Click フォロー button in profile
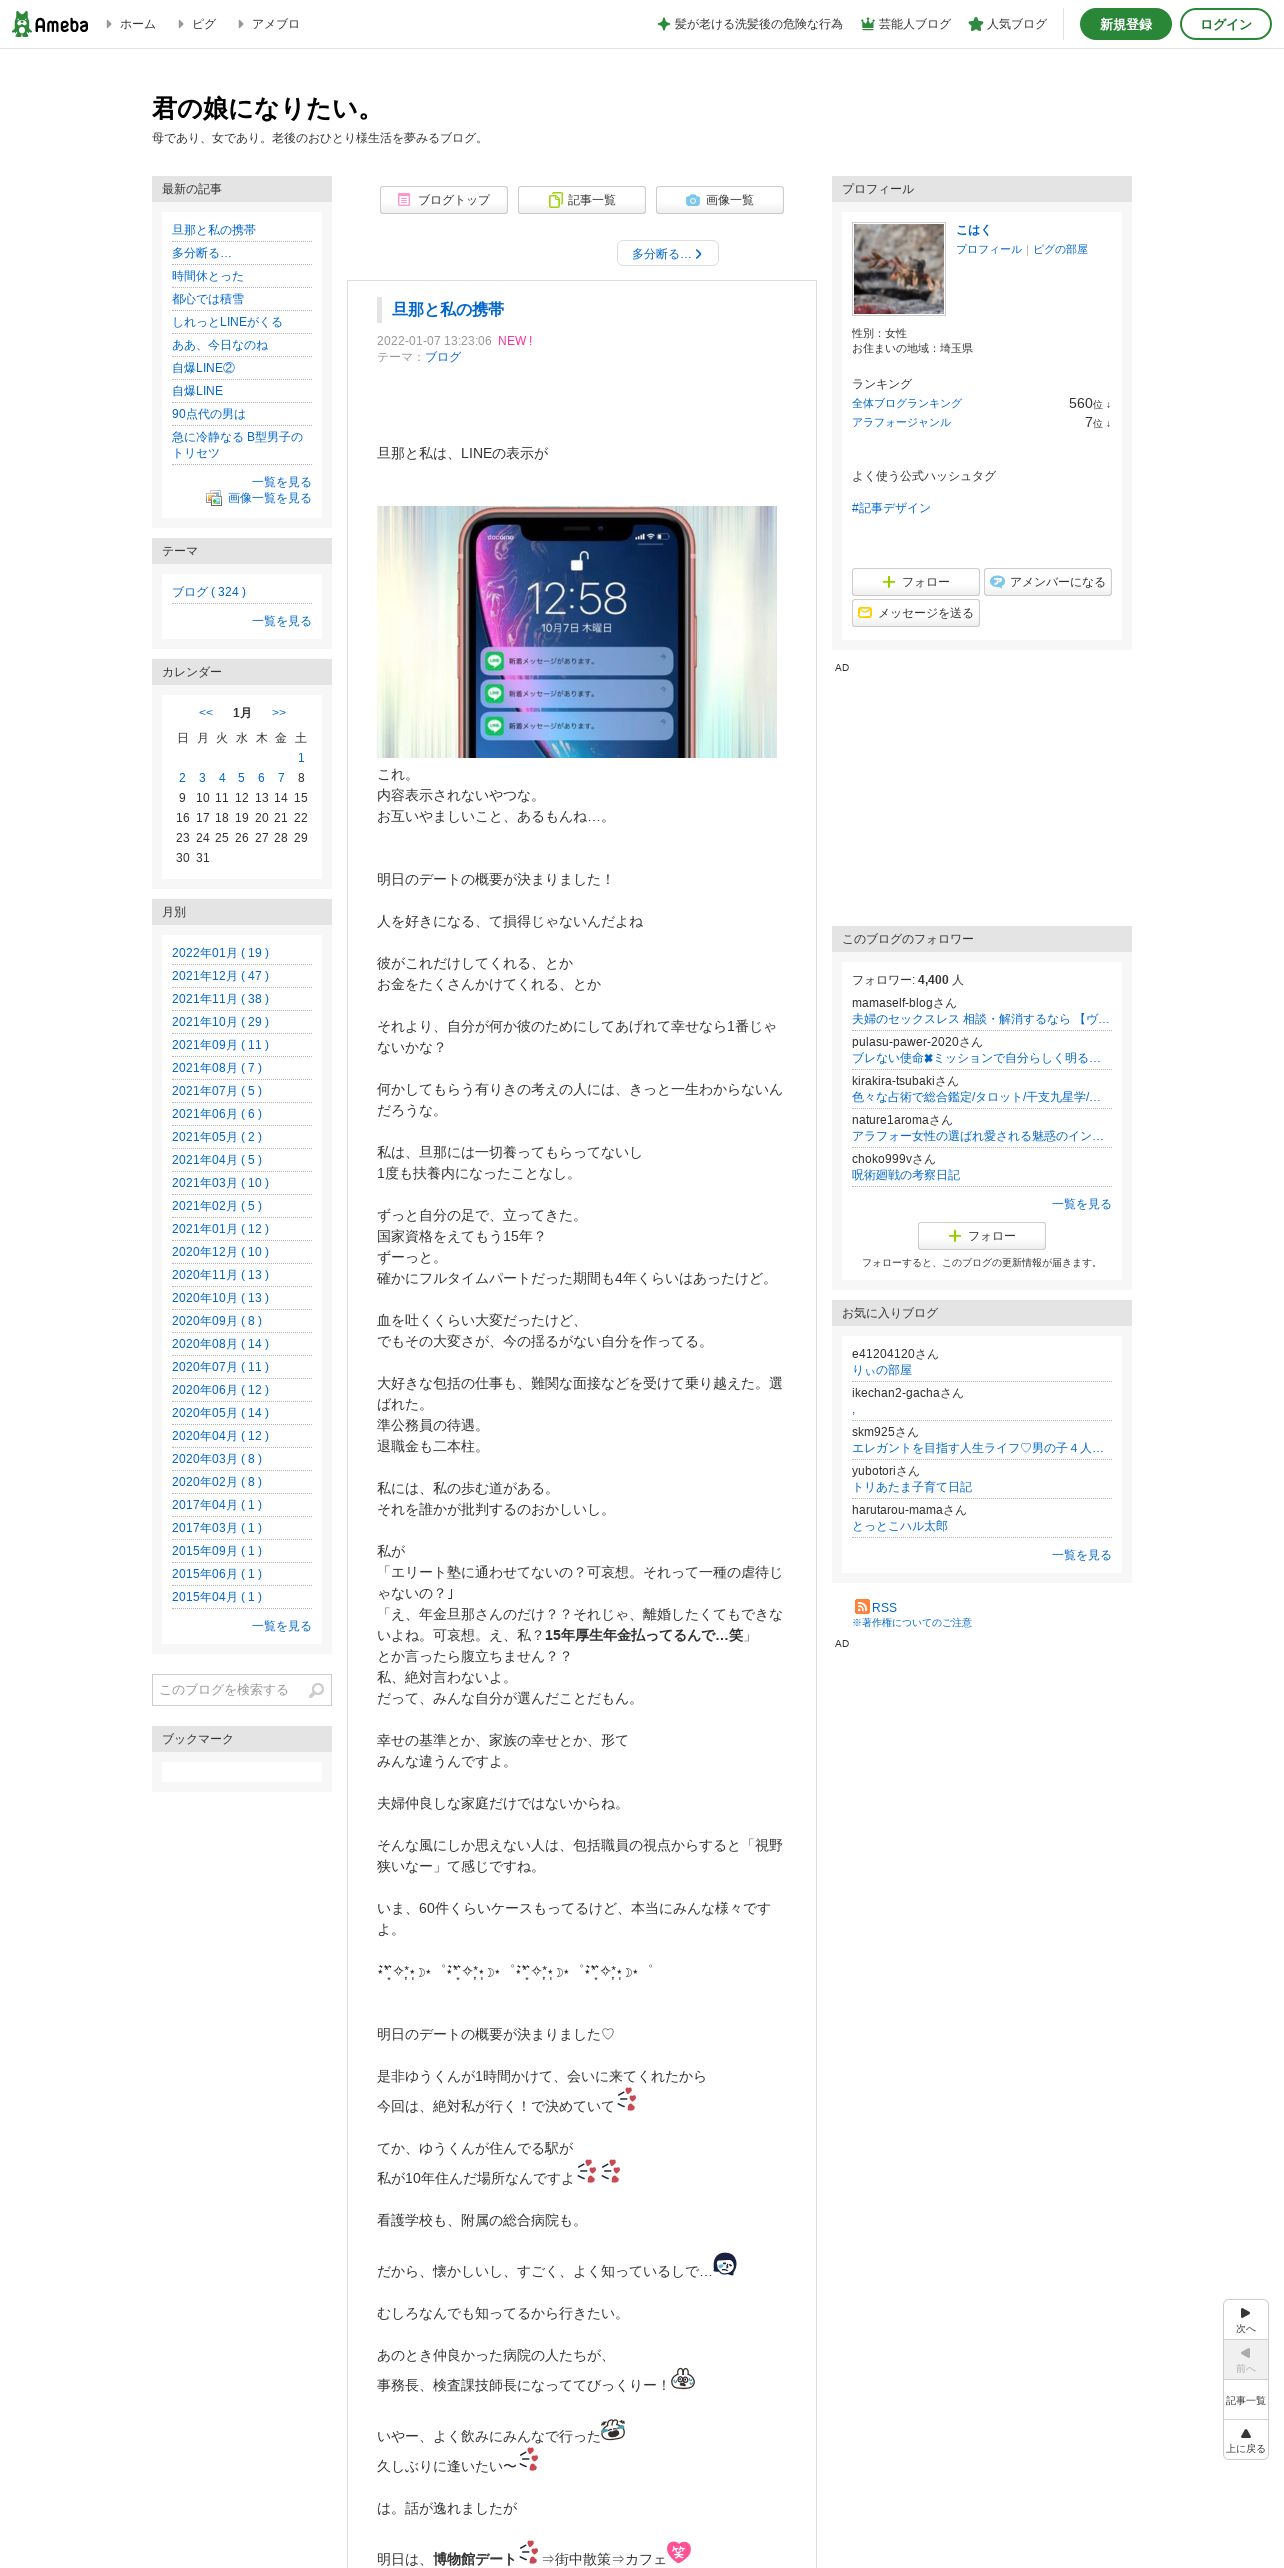Image resolution: width=1284 pixels, height=2568 pixels. (x=916, y=582)
